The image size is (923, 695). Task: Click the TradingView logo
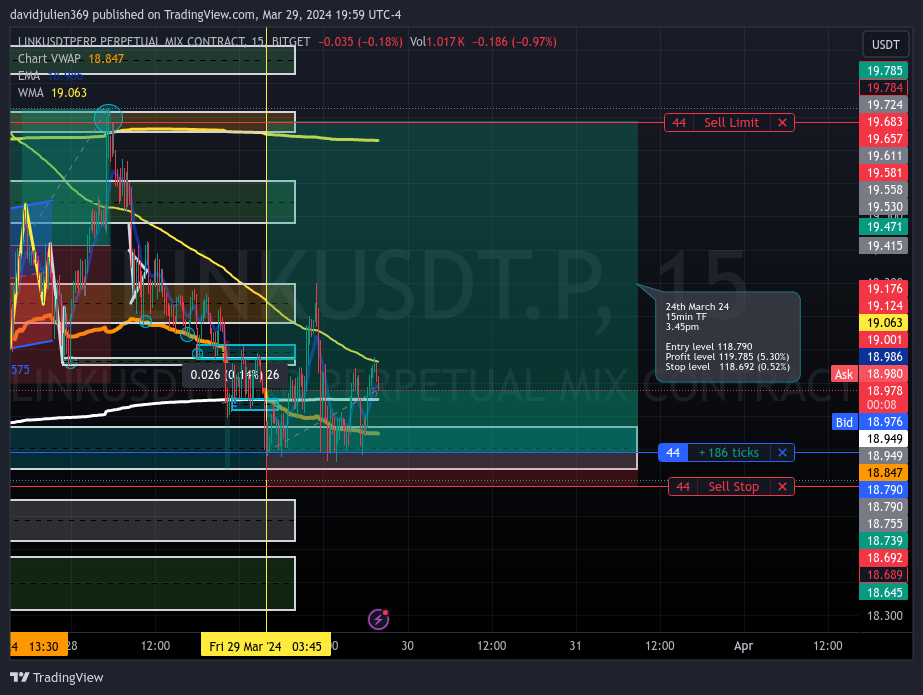57,677
